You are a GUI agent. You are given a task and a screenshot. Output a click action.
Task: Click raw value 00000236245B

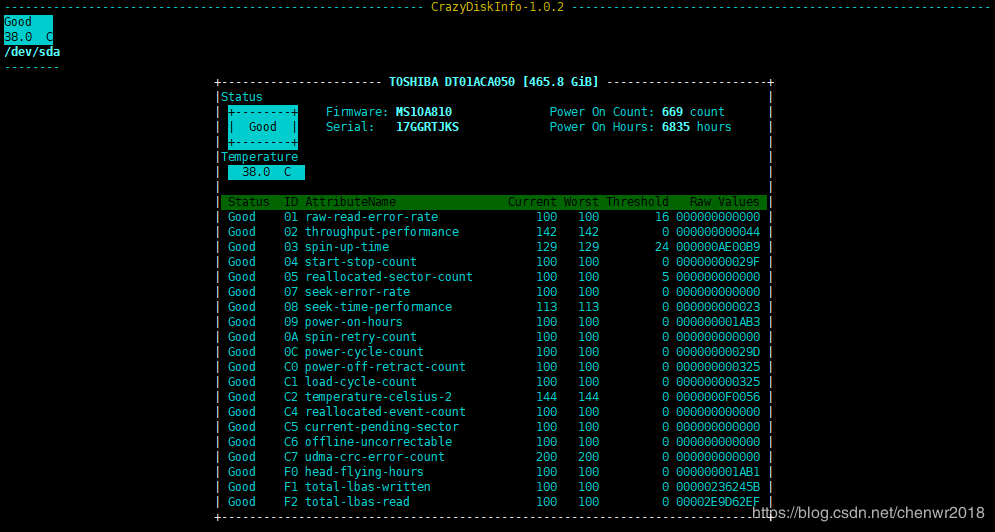[x=718, y=487]
